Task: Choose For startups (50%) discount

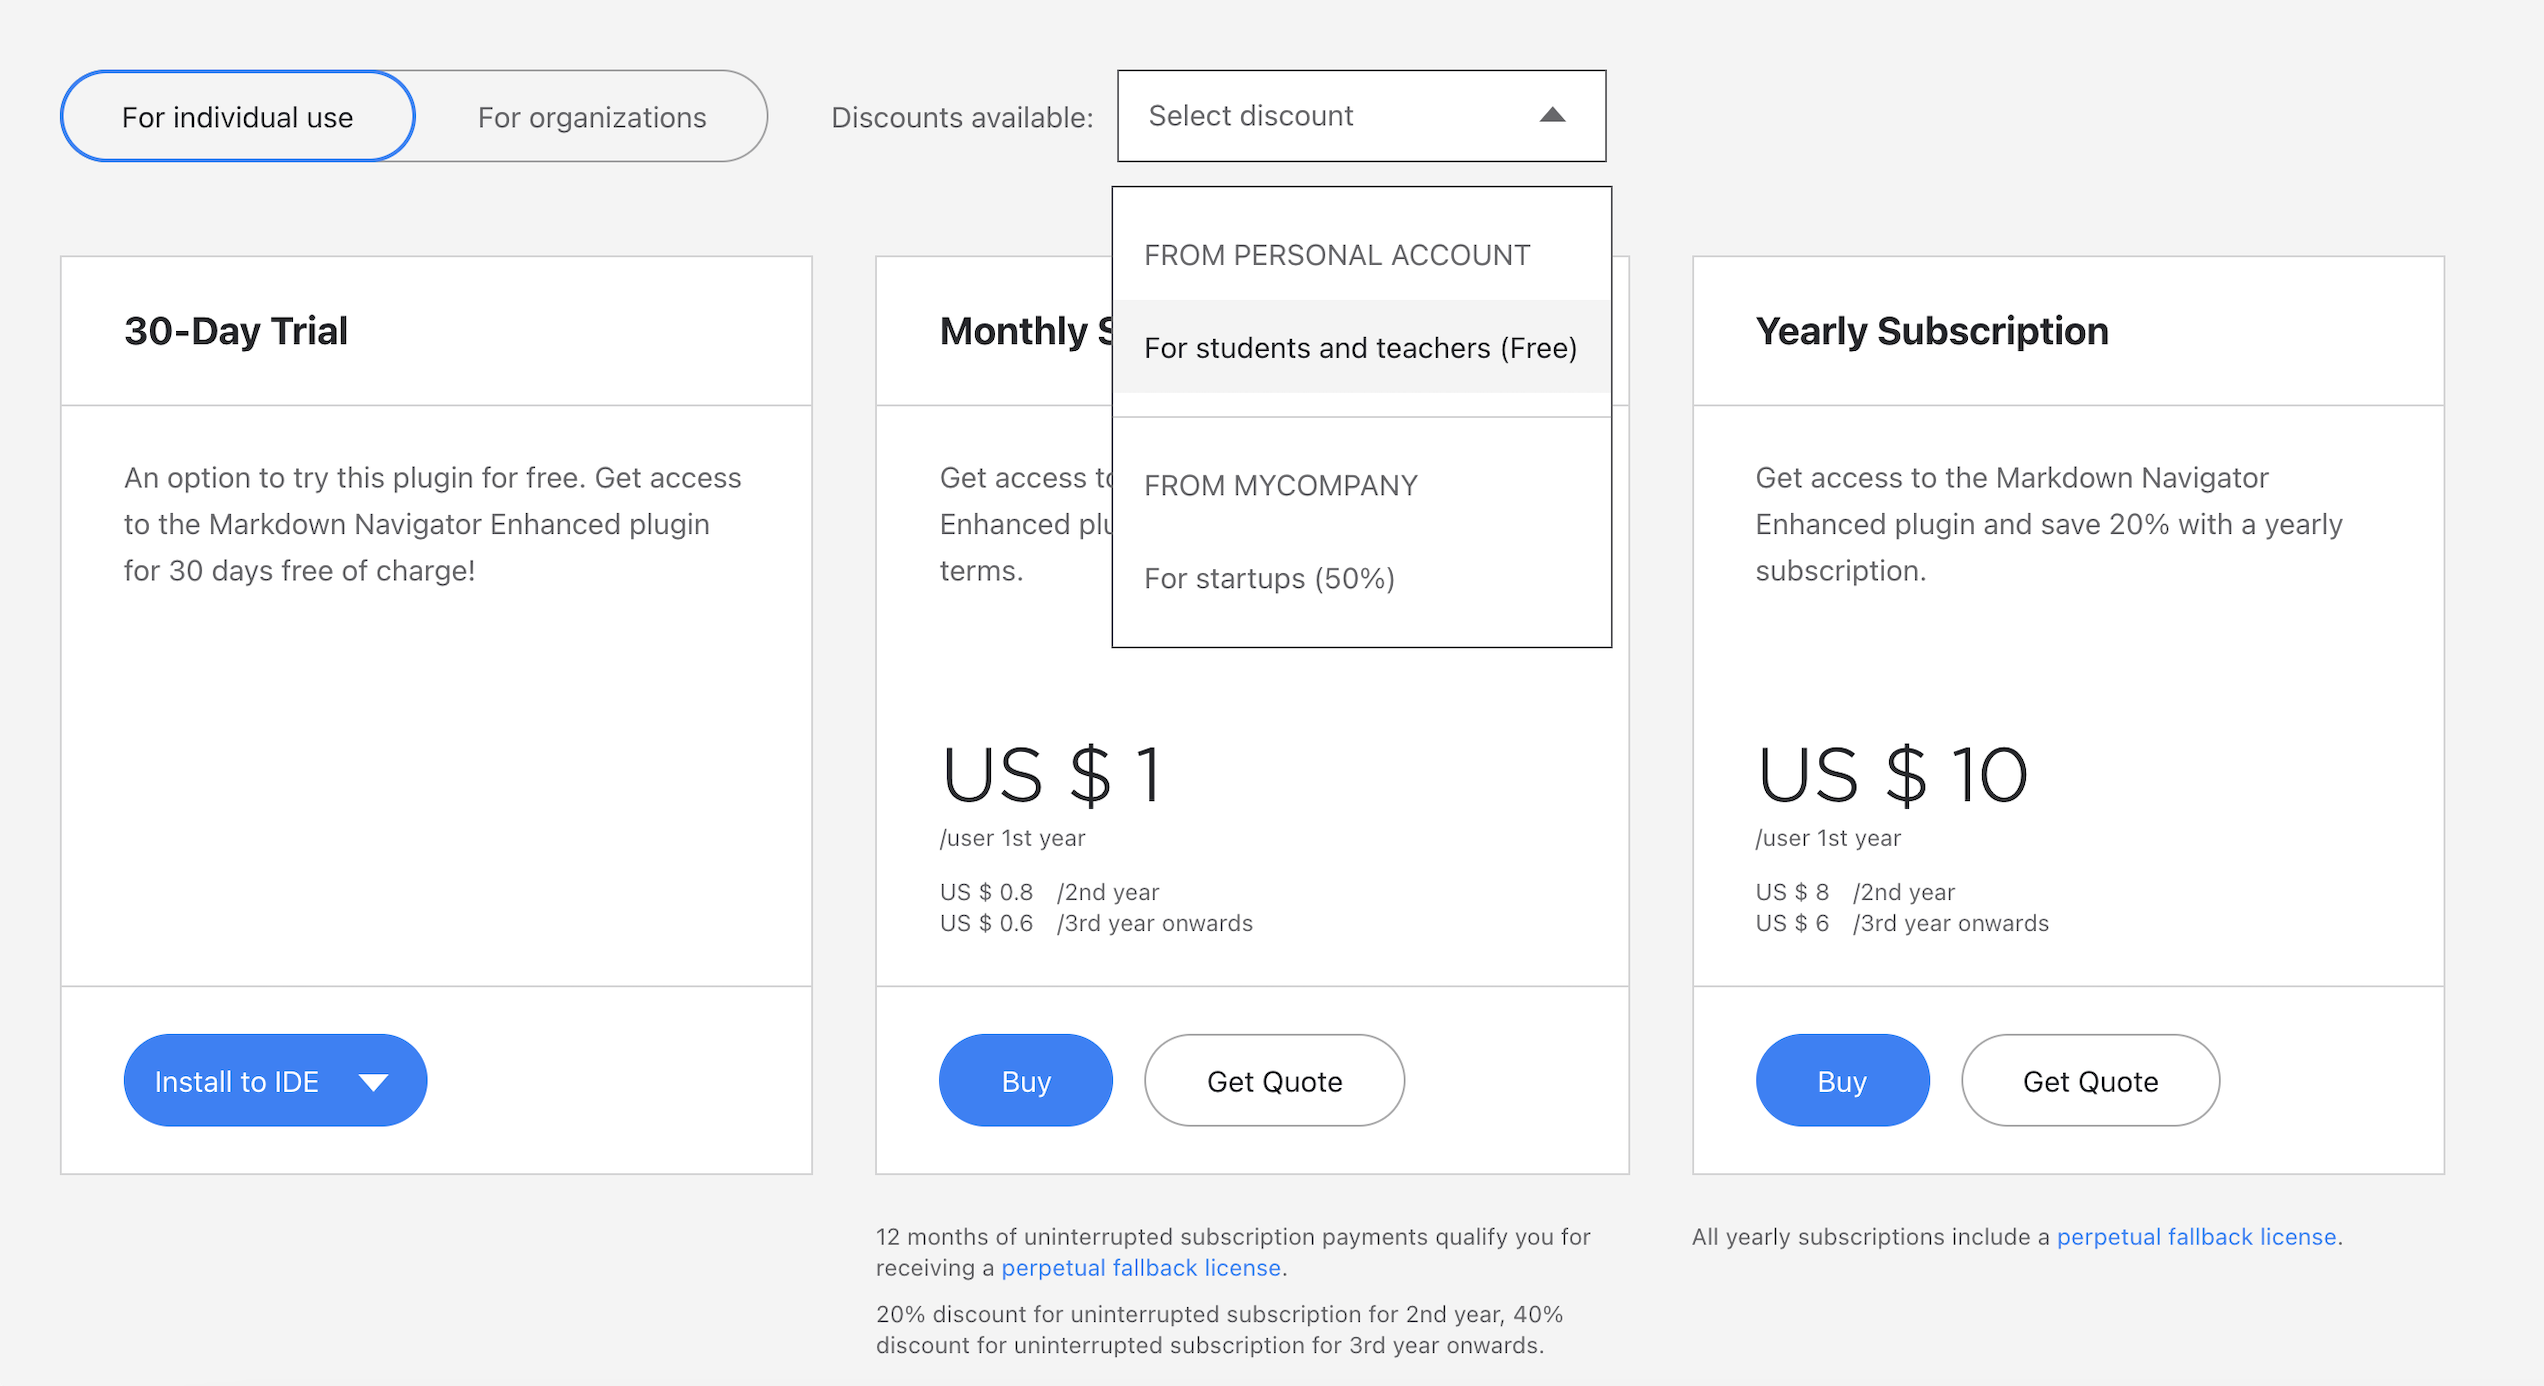Action: 1362,578
